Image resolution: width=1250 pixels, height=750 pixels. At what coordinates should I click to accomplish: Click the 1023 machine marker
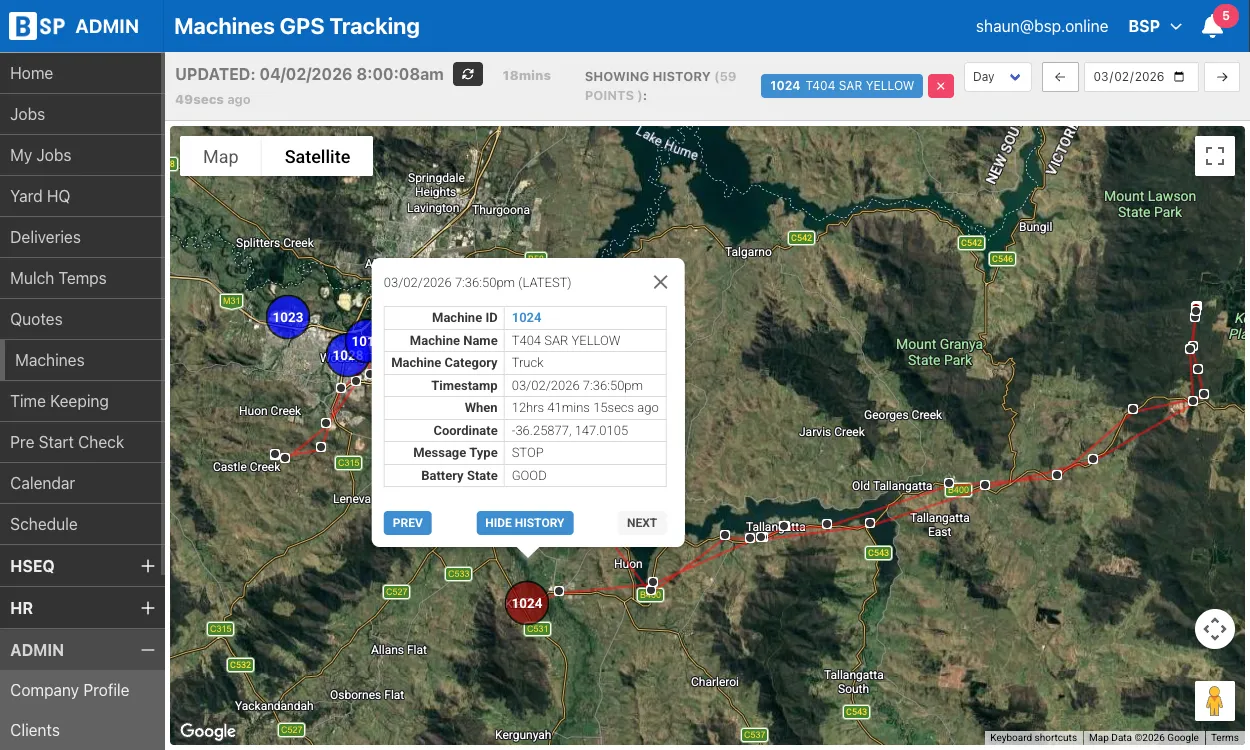point(288,317)
